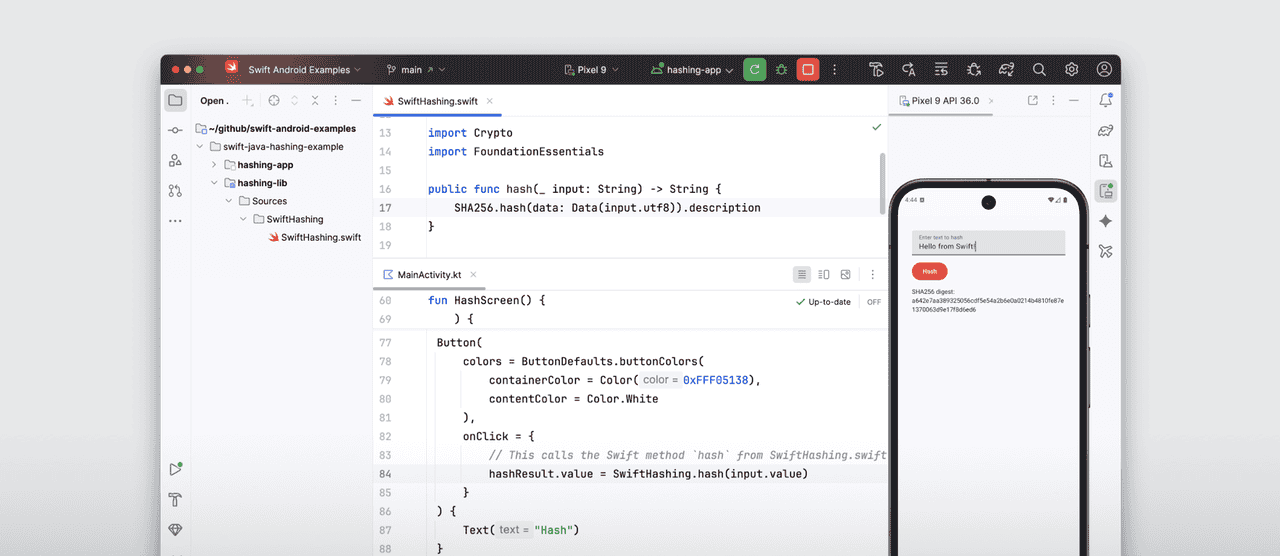Toggle Live Edit OFF indicator

click(x=874, y=302)
